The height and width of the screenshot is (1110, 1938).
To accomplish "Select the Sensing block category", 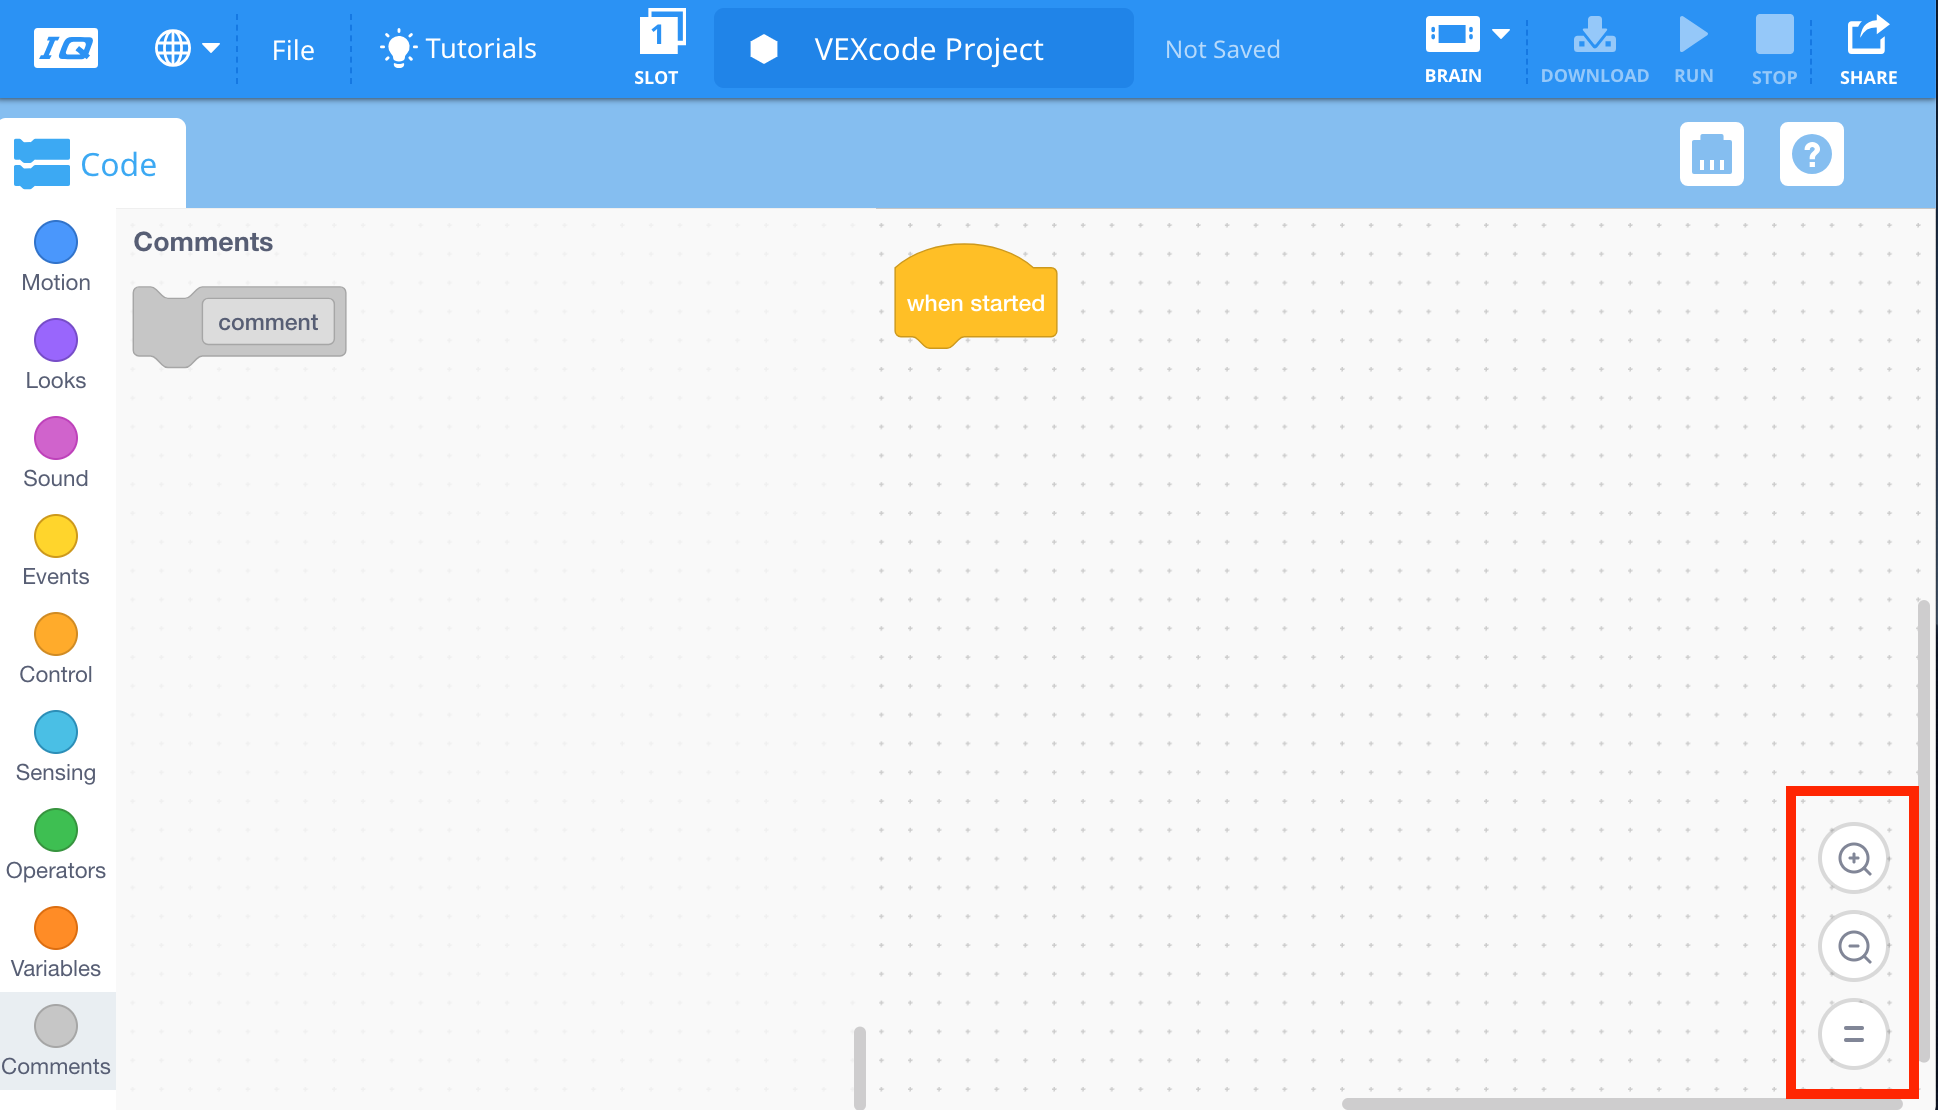I will pyautogui.click(x=55, y=732).
